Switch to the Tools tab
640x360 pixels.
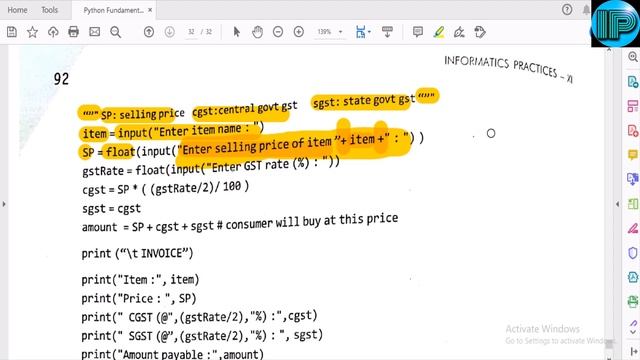49,10
